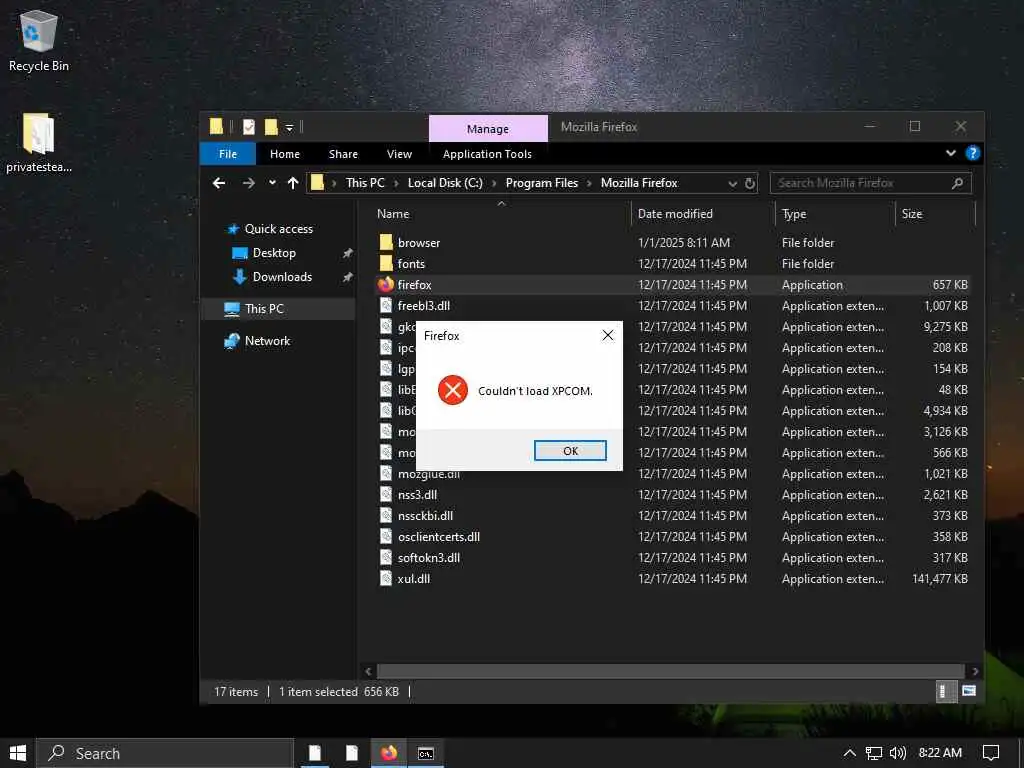Click the 1/1/2025 8:11 AM date cell

point(684,242)
